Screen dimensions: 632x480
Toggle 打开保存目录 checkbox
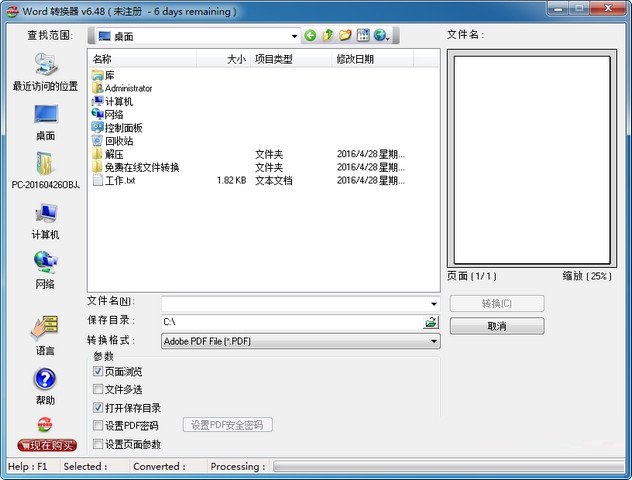pyautogui.click(x=98, y=407)
